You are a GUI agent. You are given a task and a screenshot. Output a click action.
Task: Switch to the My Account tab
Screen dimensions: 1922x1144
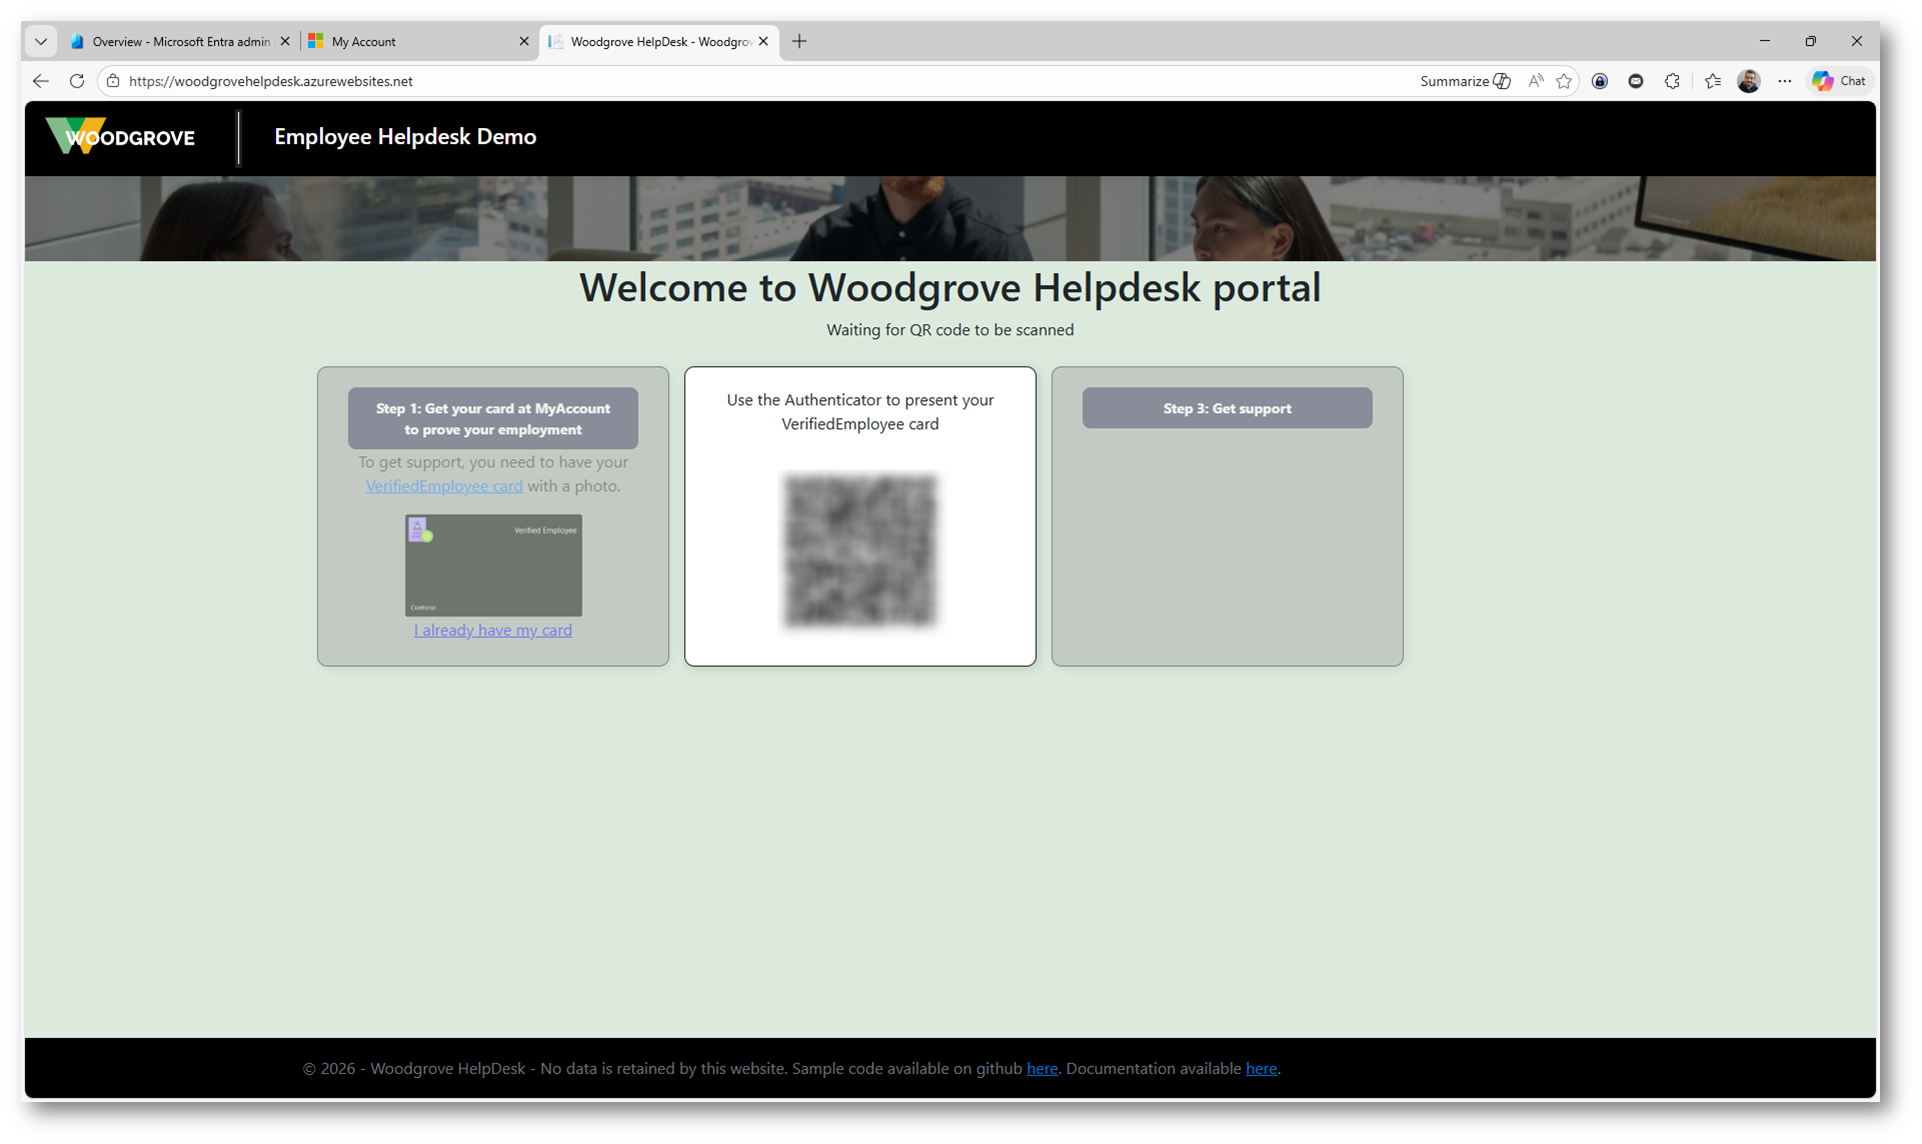[410, 41]
